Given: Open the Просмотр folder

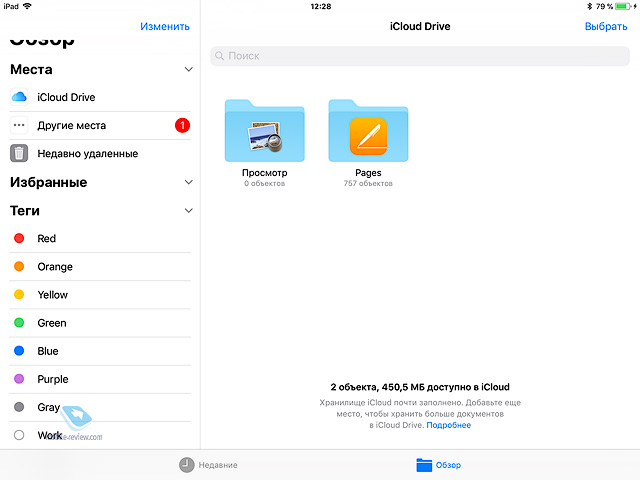Looking at the screenshot, I should [x=264, y=131].
